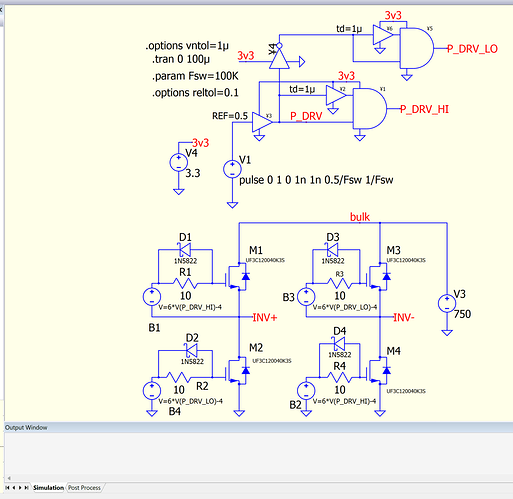
Task: Go to first tab using the first-tab navigation arrow
Action: pyautogui.click(x=7, y=488)
